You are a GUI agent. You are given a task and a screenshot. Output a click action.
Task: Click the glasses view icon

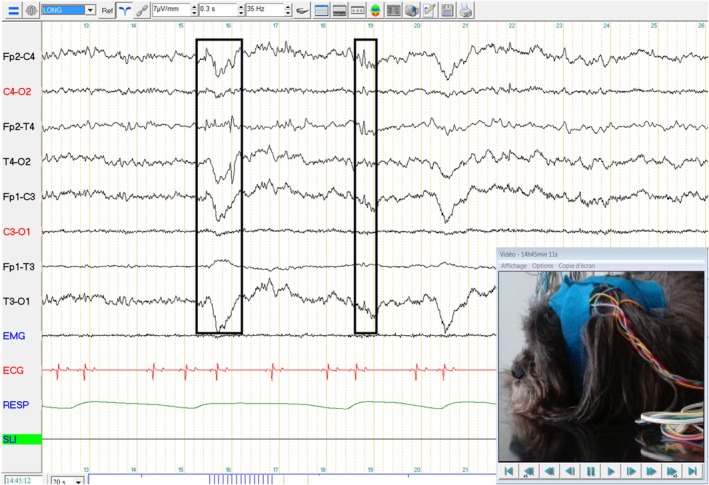pyautogui.click(x=303, y=10)
